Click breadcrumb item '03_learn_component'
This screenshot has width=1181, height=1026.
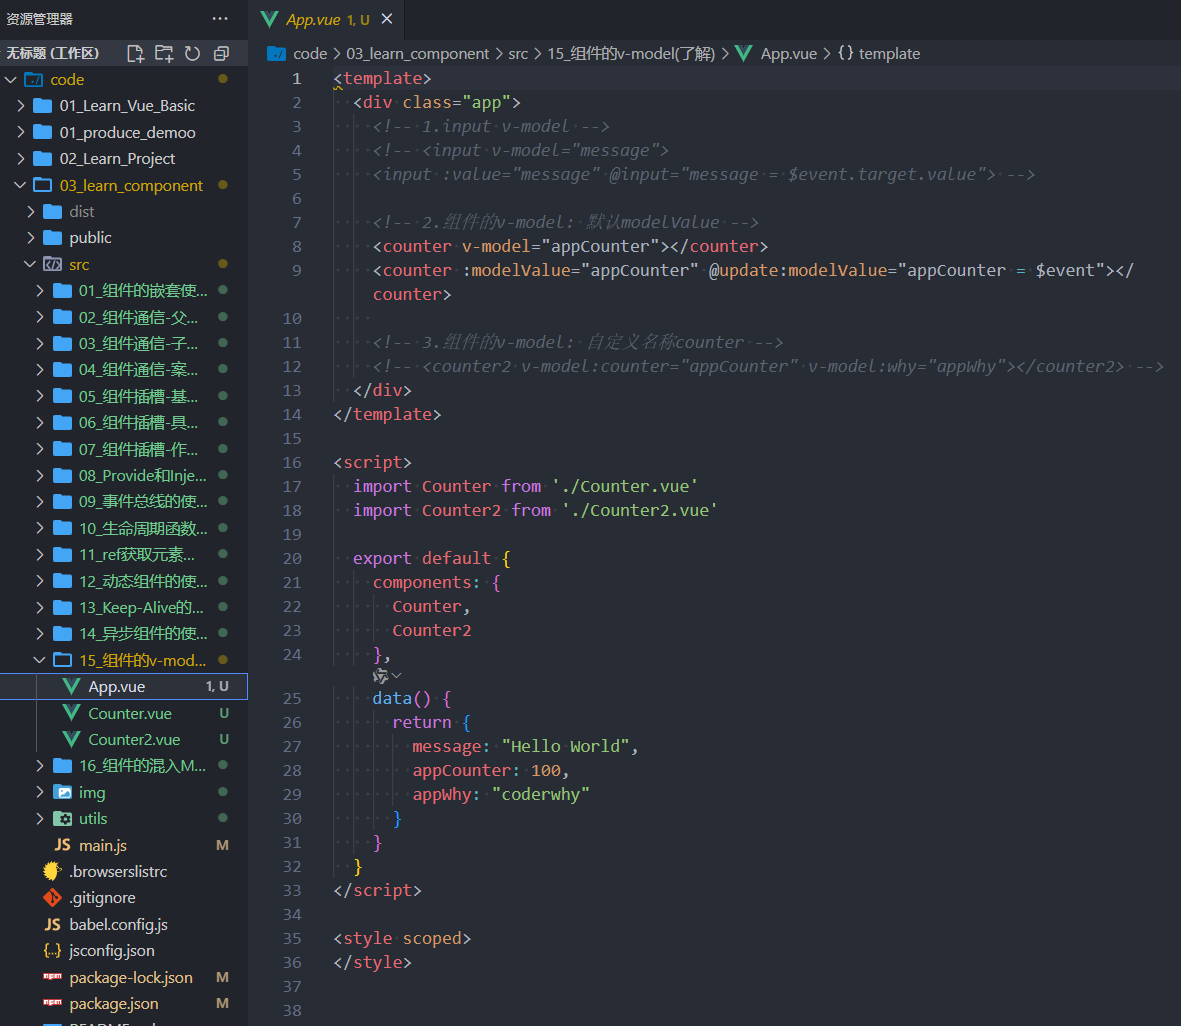pos(417,53)
